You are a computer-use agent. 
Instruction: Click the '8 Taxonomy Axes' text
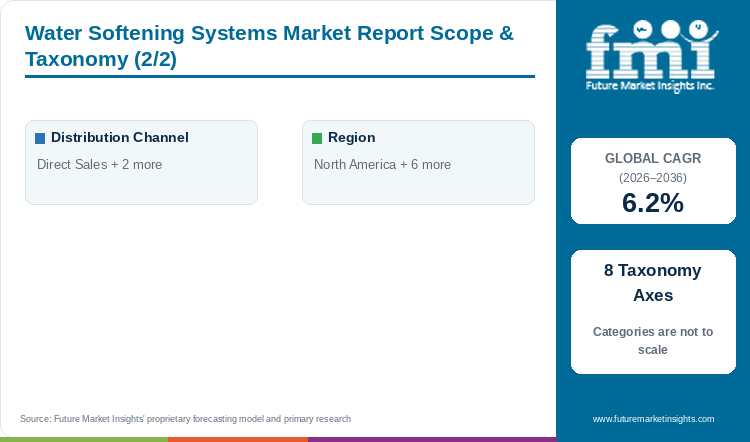click(x=653, y=283)
